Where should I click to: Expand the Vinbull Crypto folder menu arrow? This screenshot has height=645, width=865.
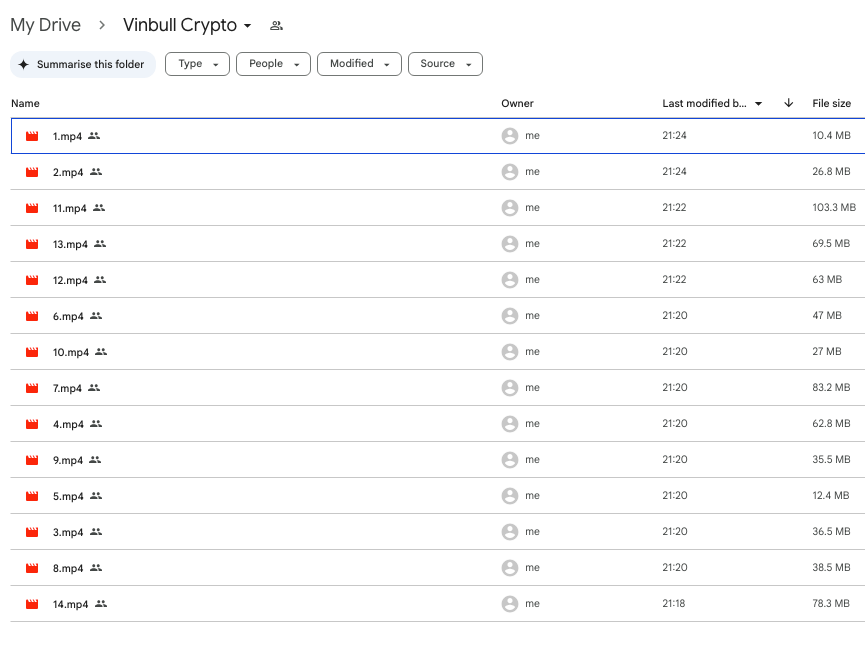tap(248, 26)
